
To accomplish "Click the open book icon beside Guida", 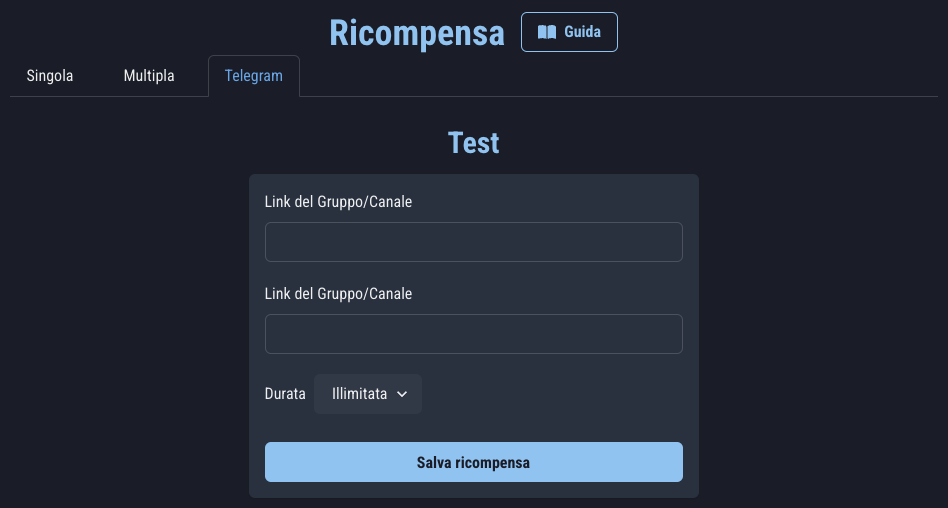I will tap(546, 32).
